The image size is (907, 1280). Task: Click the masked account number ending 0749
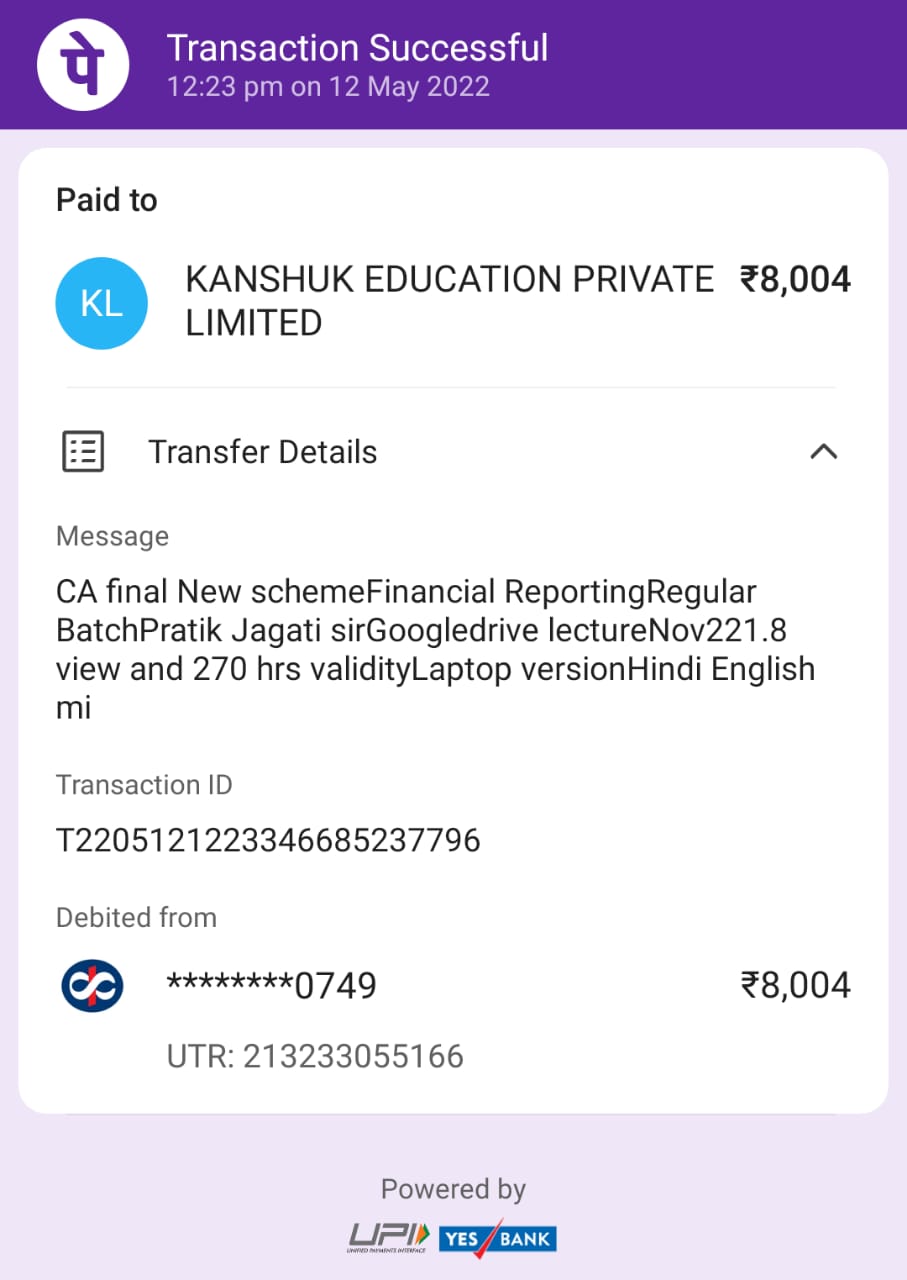pyautogui.click(x=271, y=986)
